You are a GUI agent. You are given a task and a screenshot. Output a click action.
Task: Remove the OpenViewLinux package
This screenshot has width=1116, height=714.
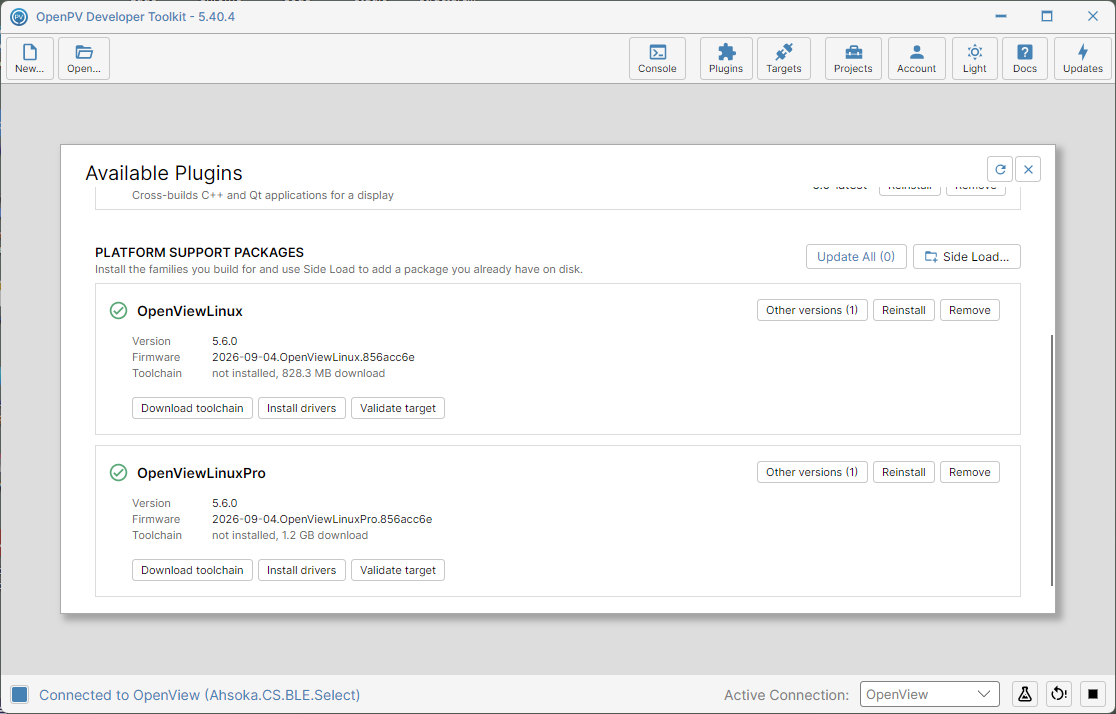(x=969, y=310)
